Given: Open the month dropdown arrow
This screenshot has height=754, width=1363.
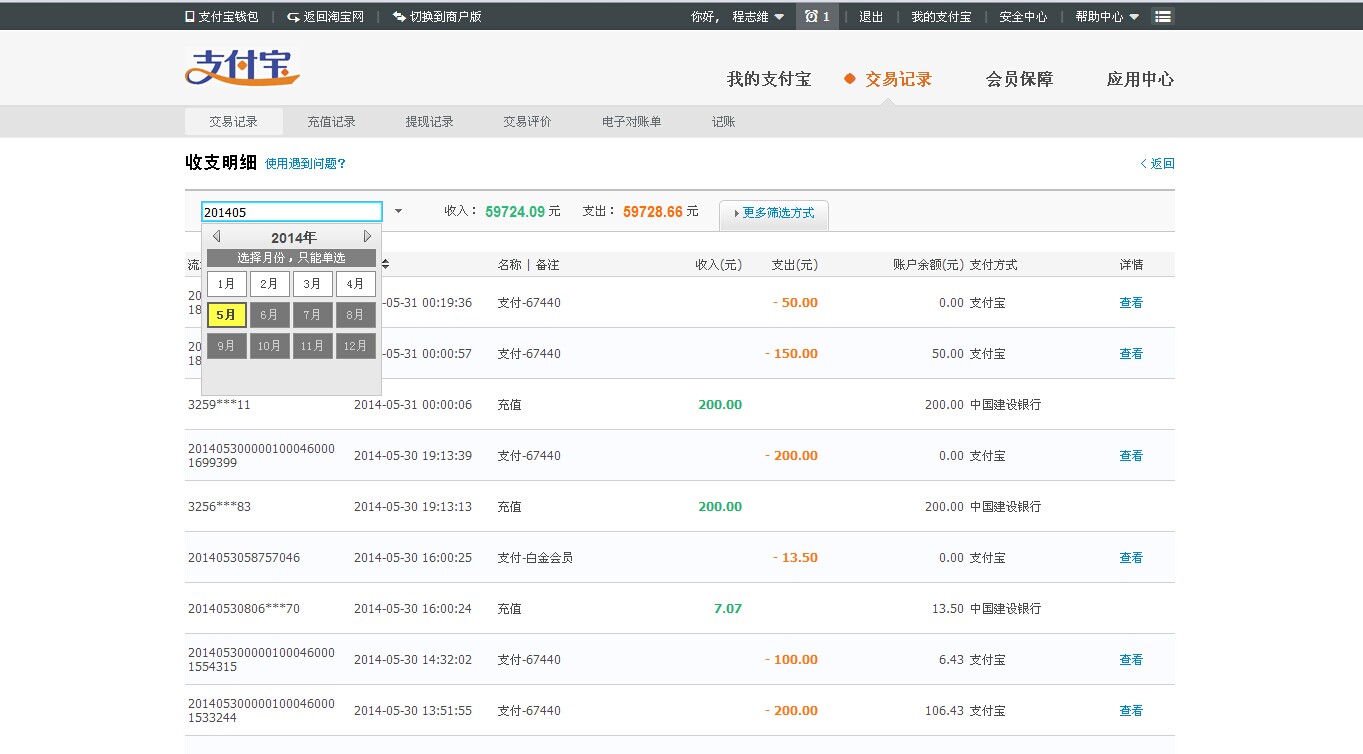Looking at the screenshot, I should pyautogui.click(x=398, y=212).
